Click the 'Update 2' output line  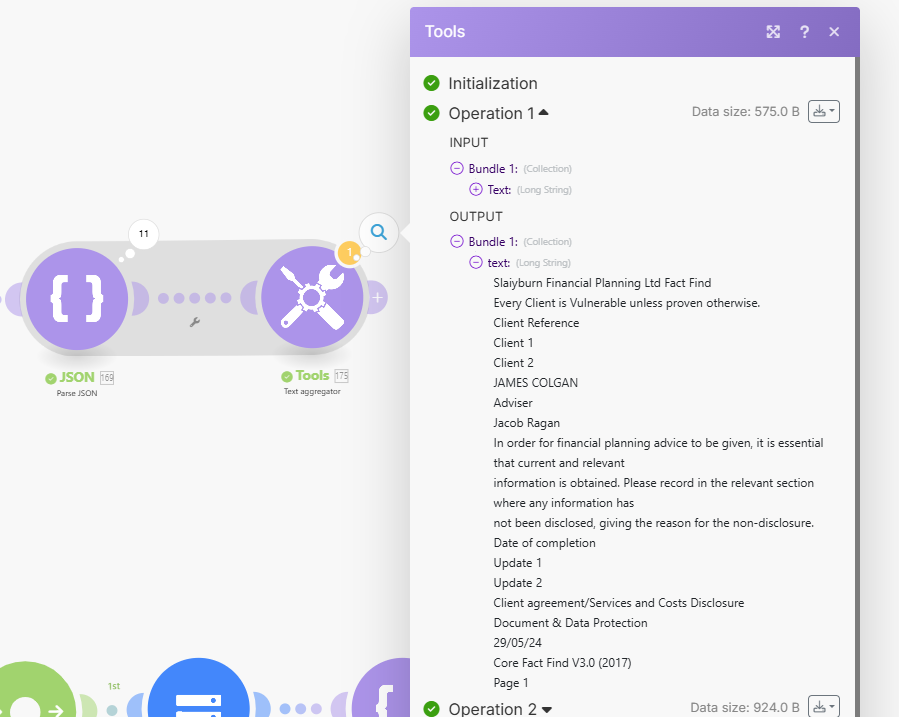click(518, 583)
